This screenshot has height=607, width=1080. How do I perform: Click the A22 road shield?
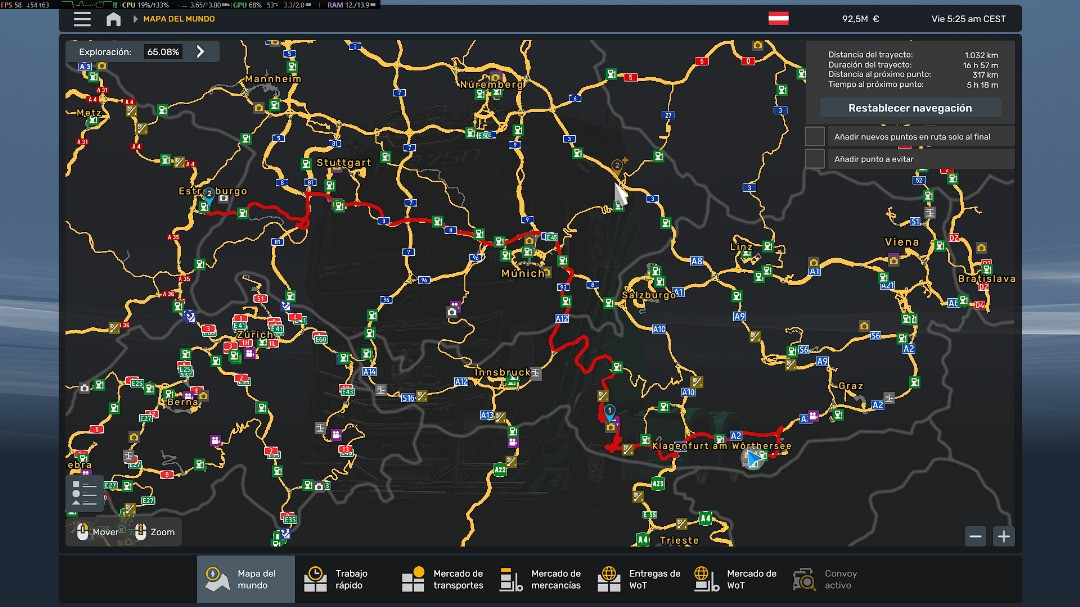click(x=500, y=470)
